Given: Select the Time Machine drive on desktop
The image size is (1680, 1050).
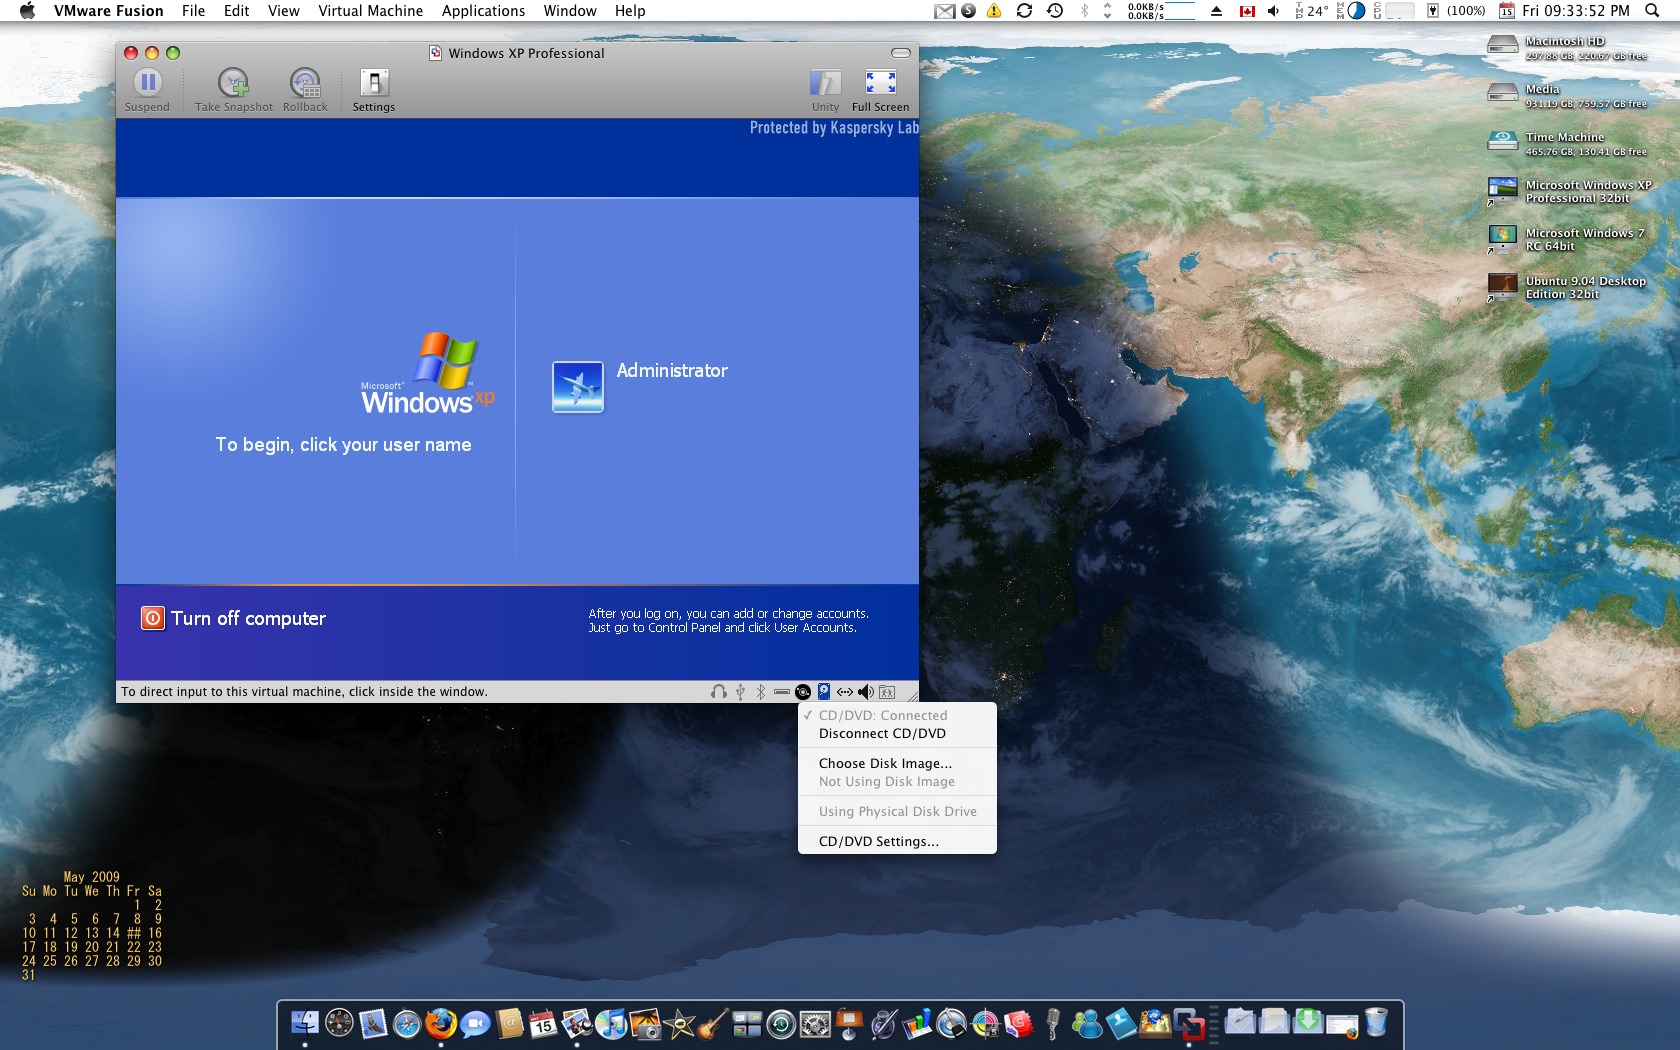Looking at the screenshot, I should pyautogui.click(x=1503, y=142).
